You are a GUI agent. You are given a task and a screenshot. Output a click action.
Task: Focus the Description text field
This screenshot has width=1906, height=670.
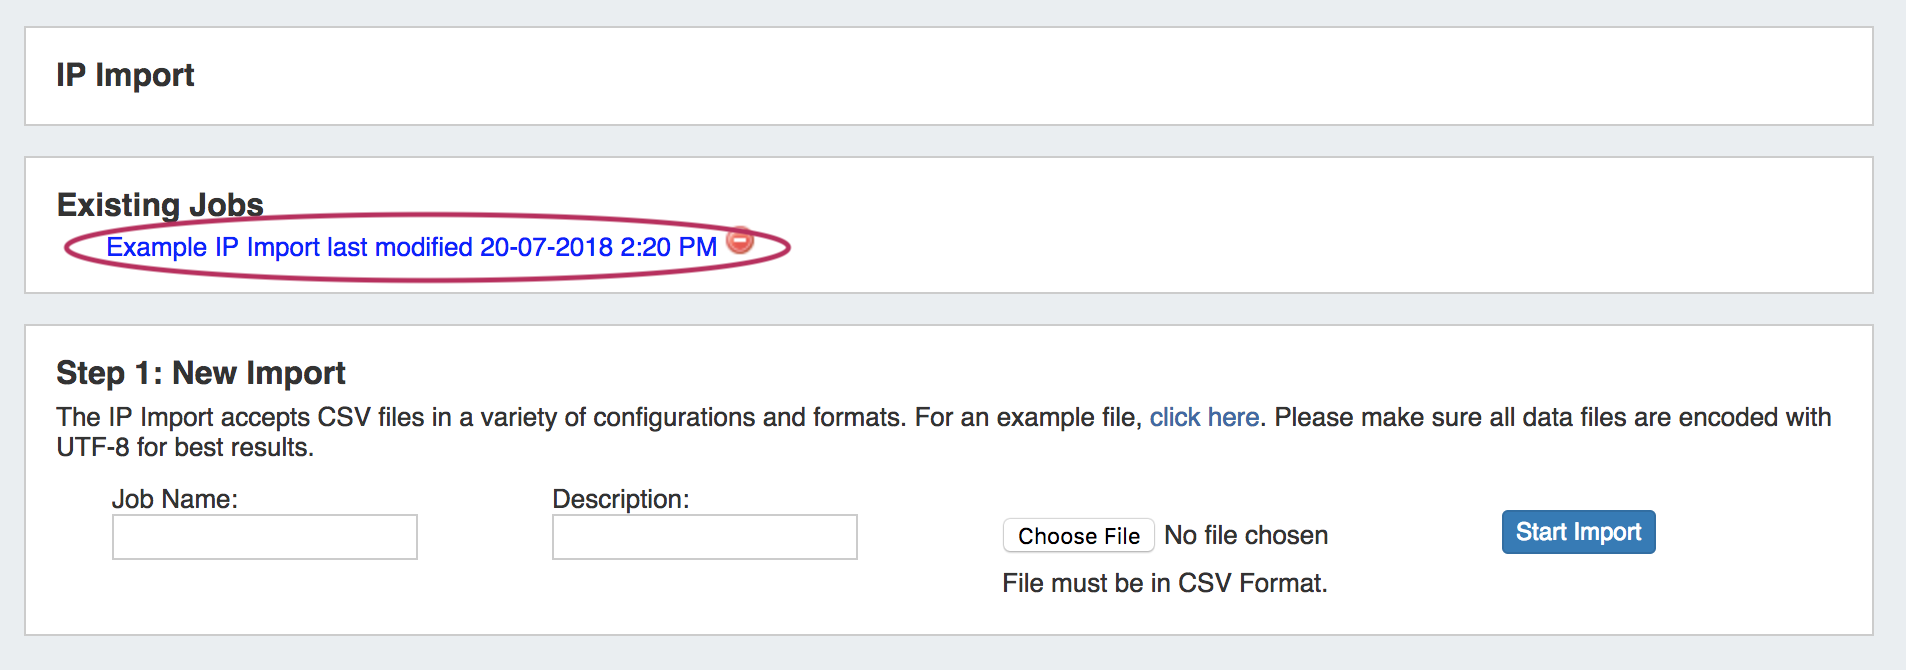(705, 537)
